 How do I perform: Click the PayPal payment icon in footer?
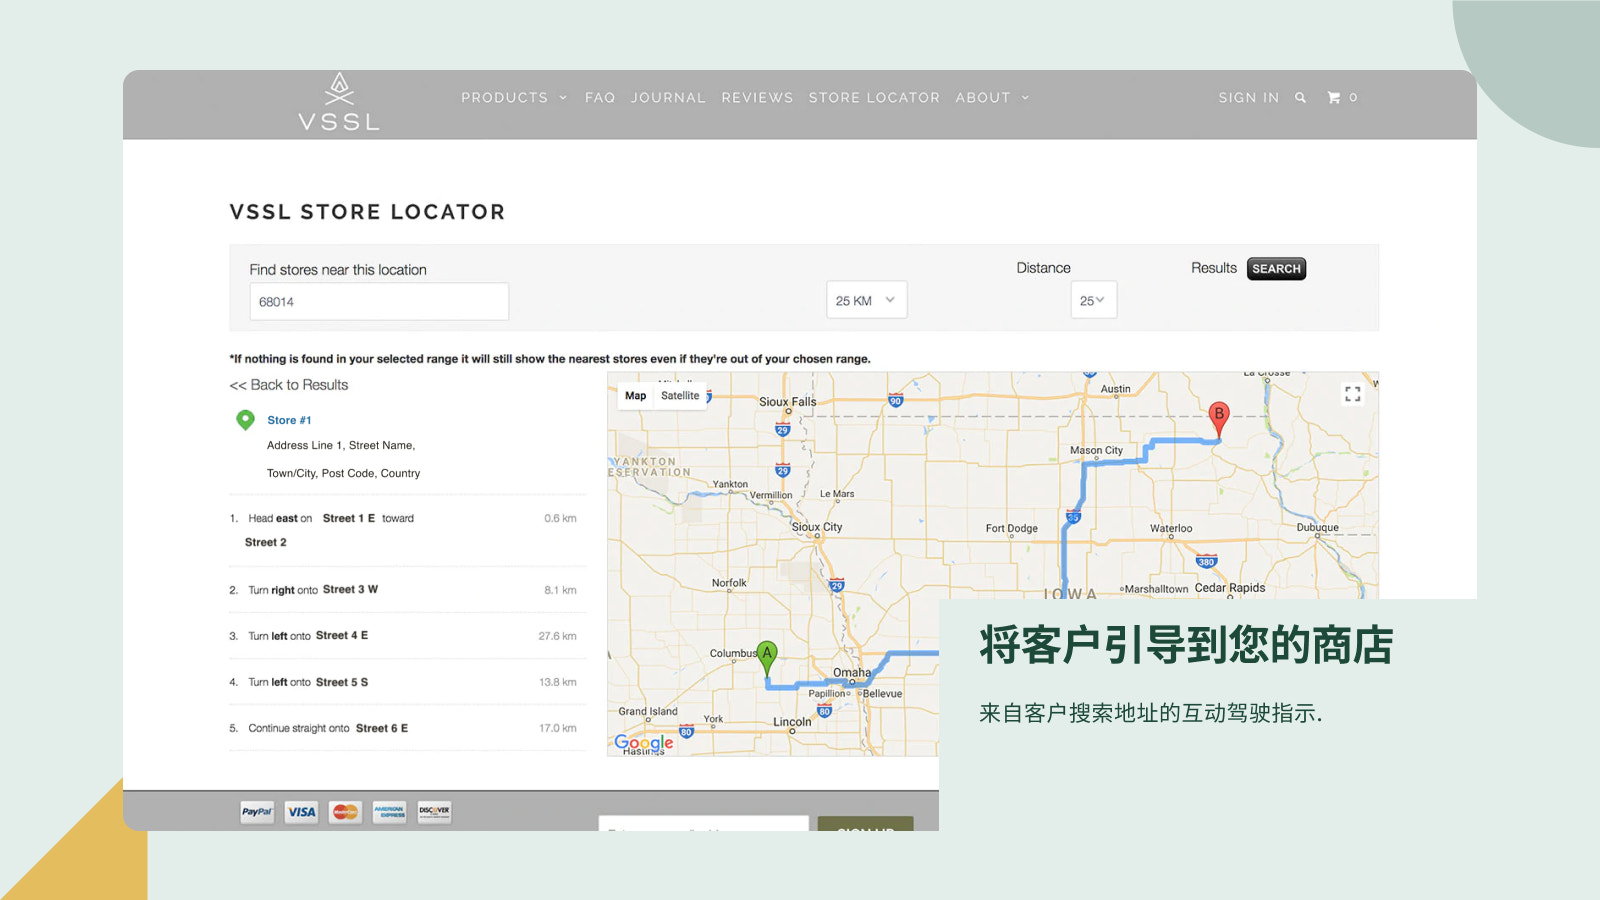click(257, 812)
